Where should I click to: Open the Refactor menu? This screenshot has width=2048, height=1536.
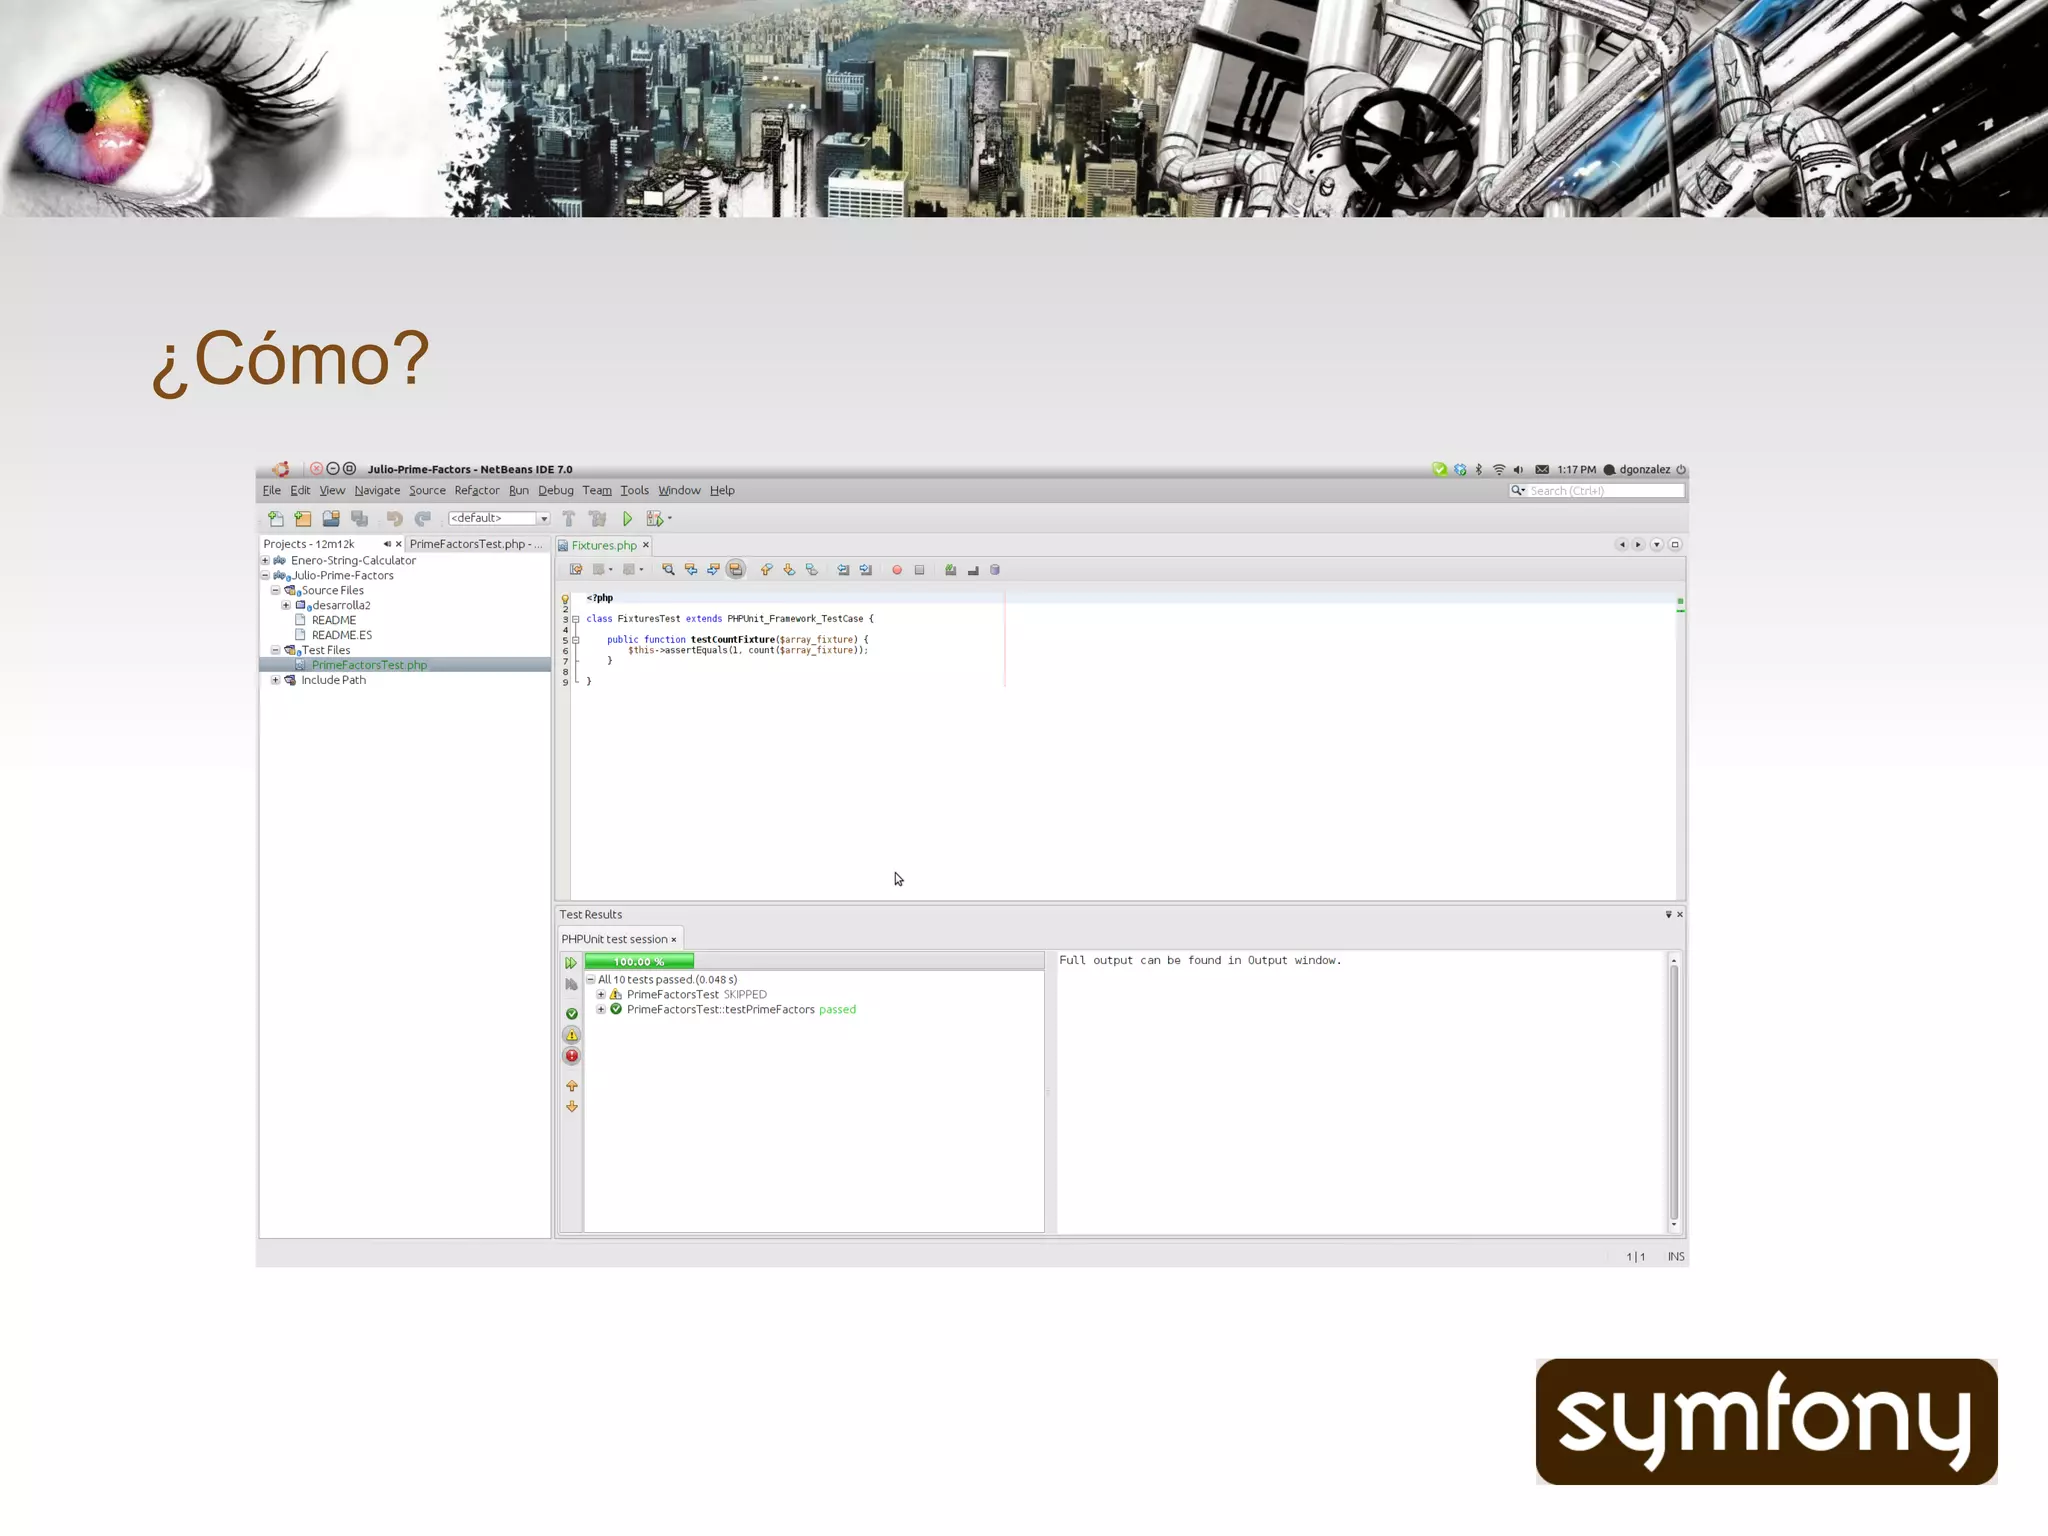[x=476, y=491]
